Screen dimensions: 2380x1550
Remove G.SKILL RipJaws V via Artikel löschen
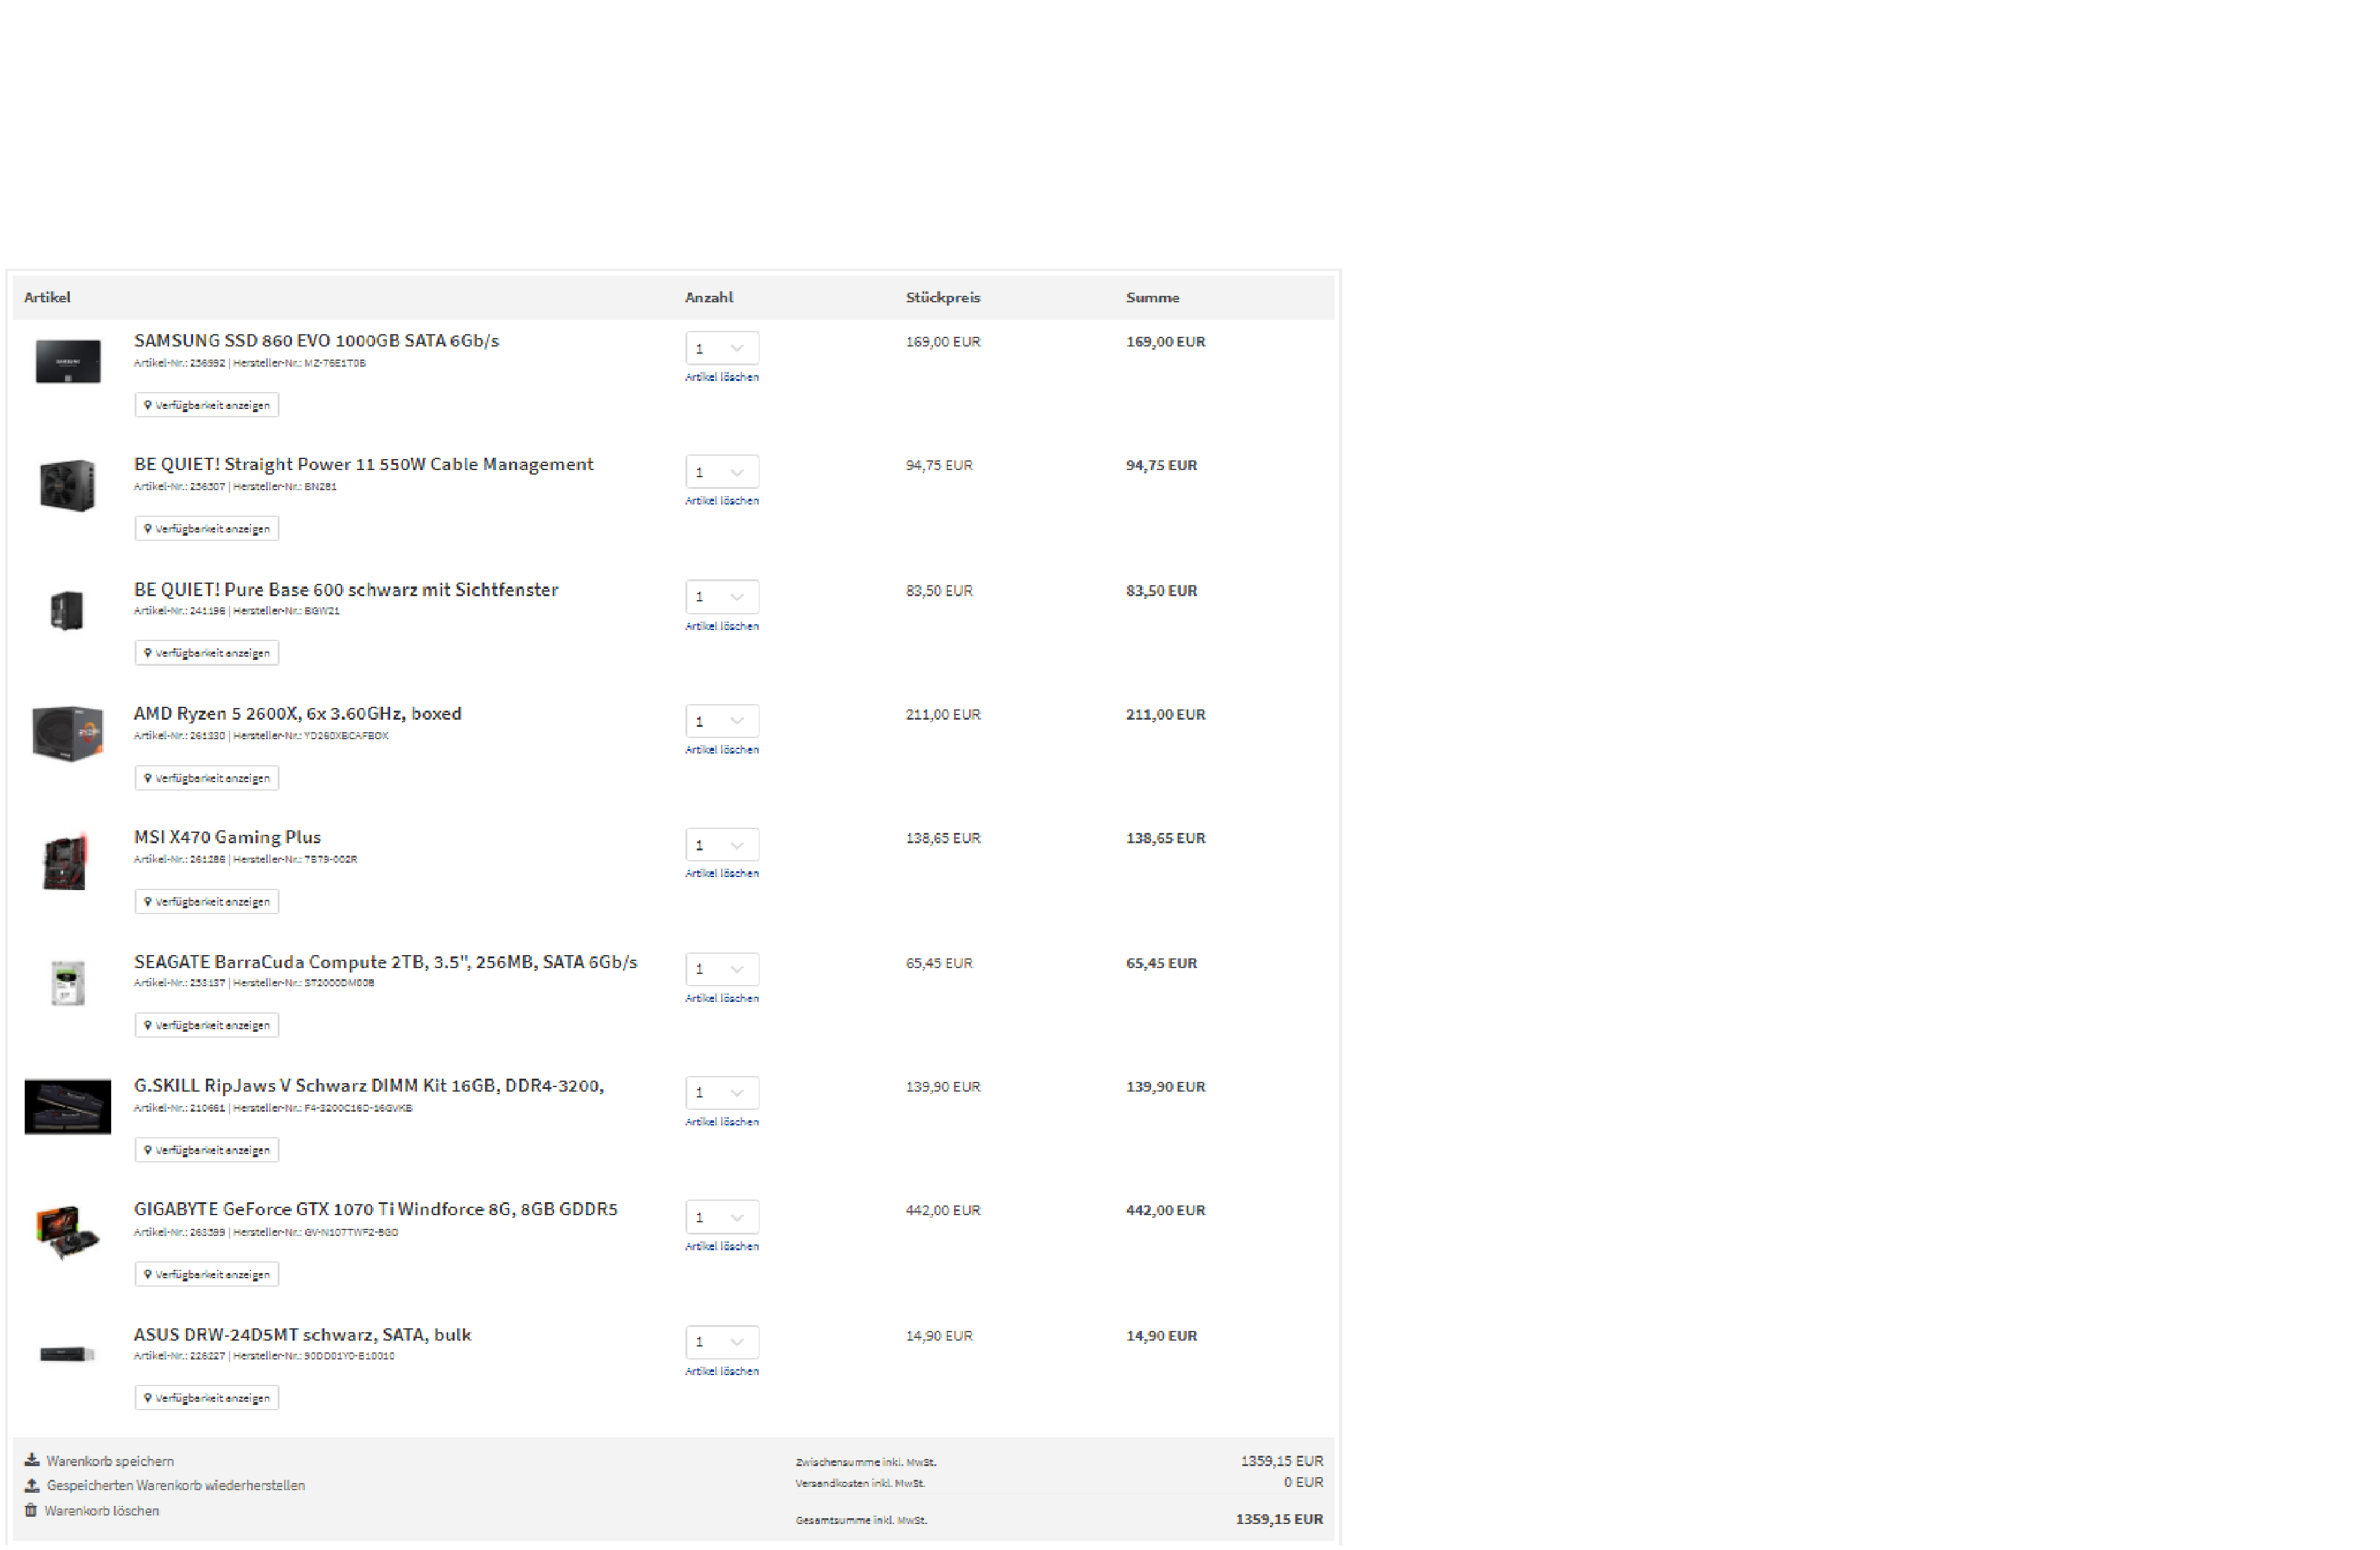coord(721,1122)
